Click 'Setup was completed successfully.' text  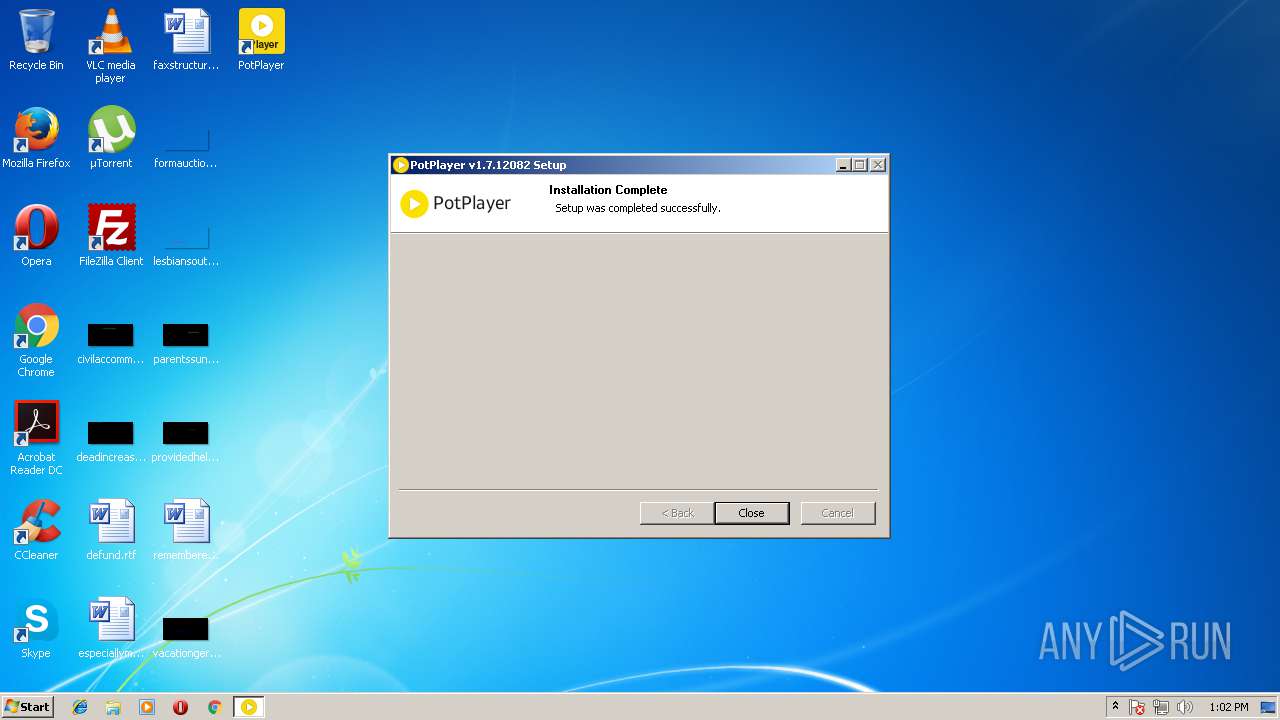[638, 208]
